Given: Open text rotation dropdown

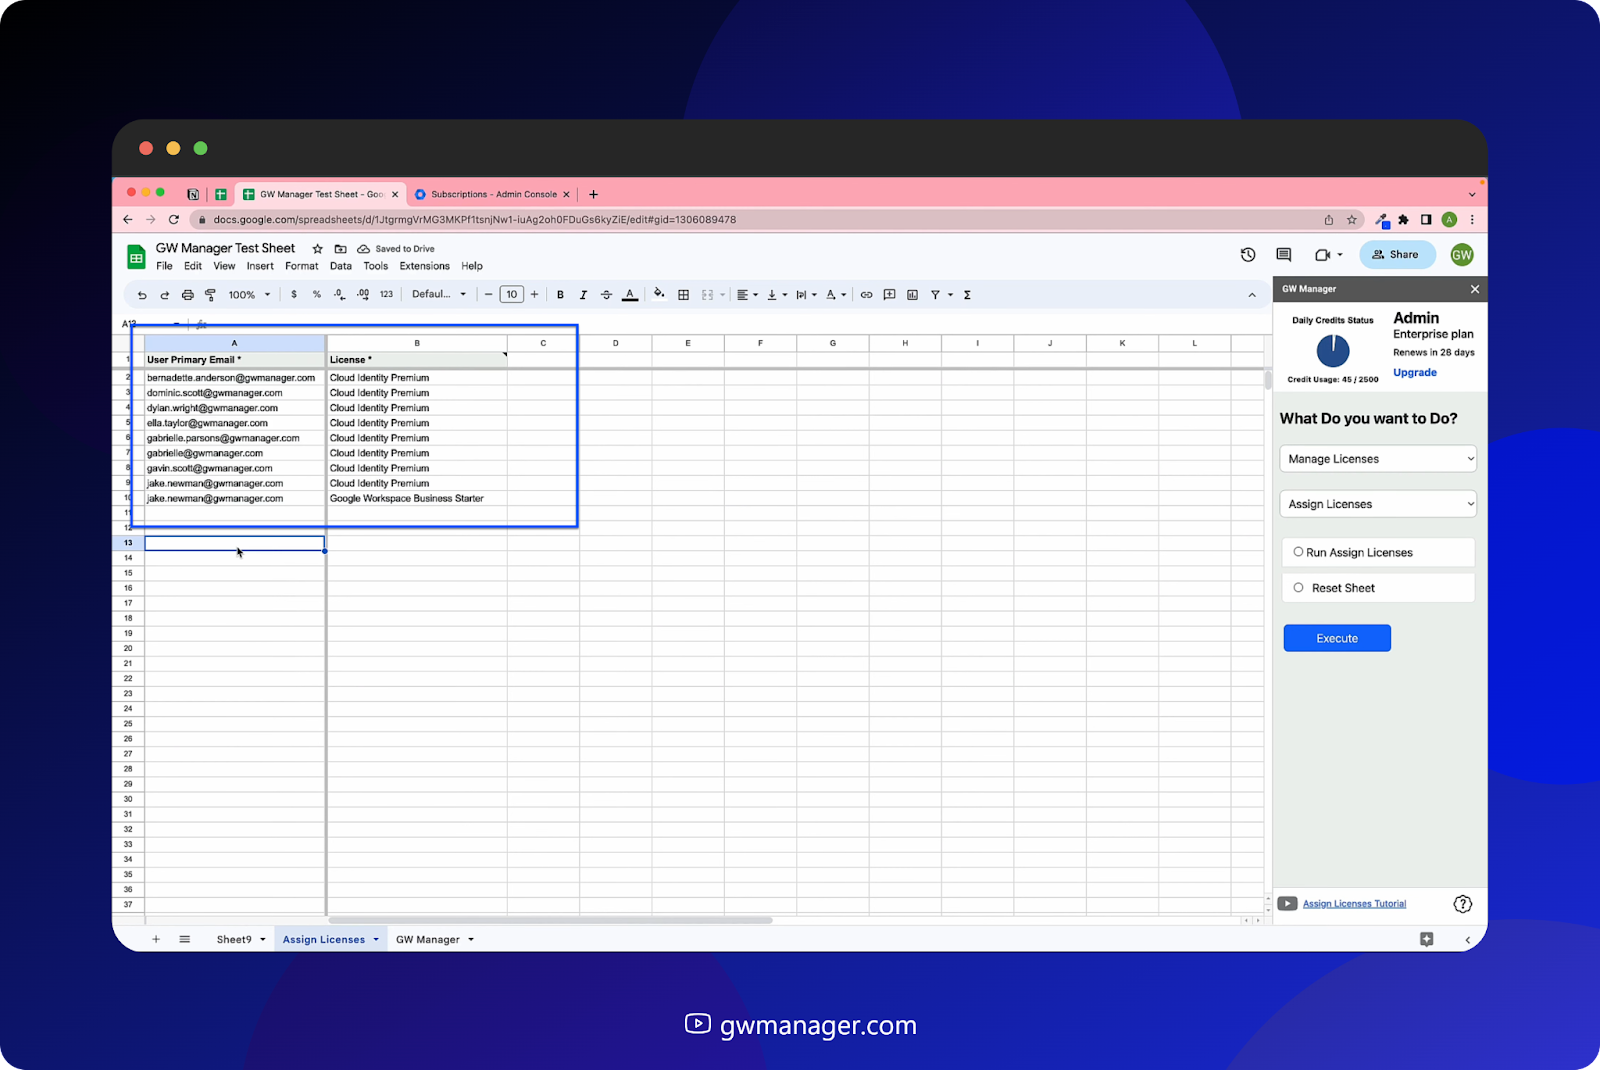Looking at the screenshot, I should 836,295.
